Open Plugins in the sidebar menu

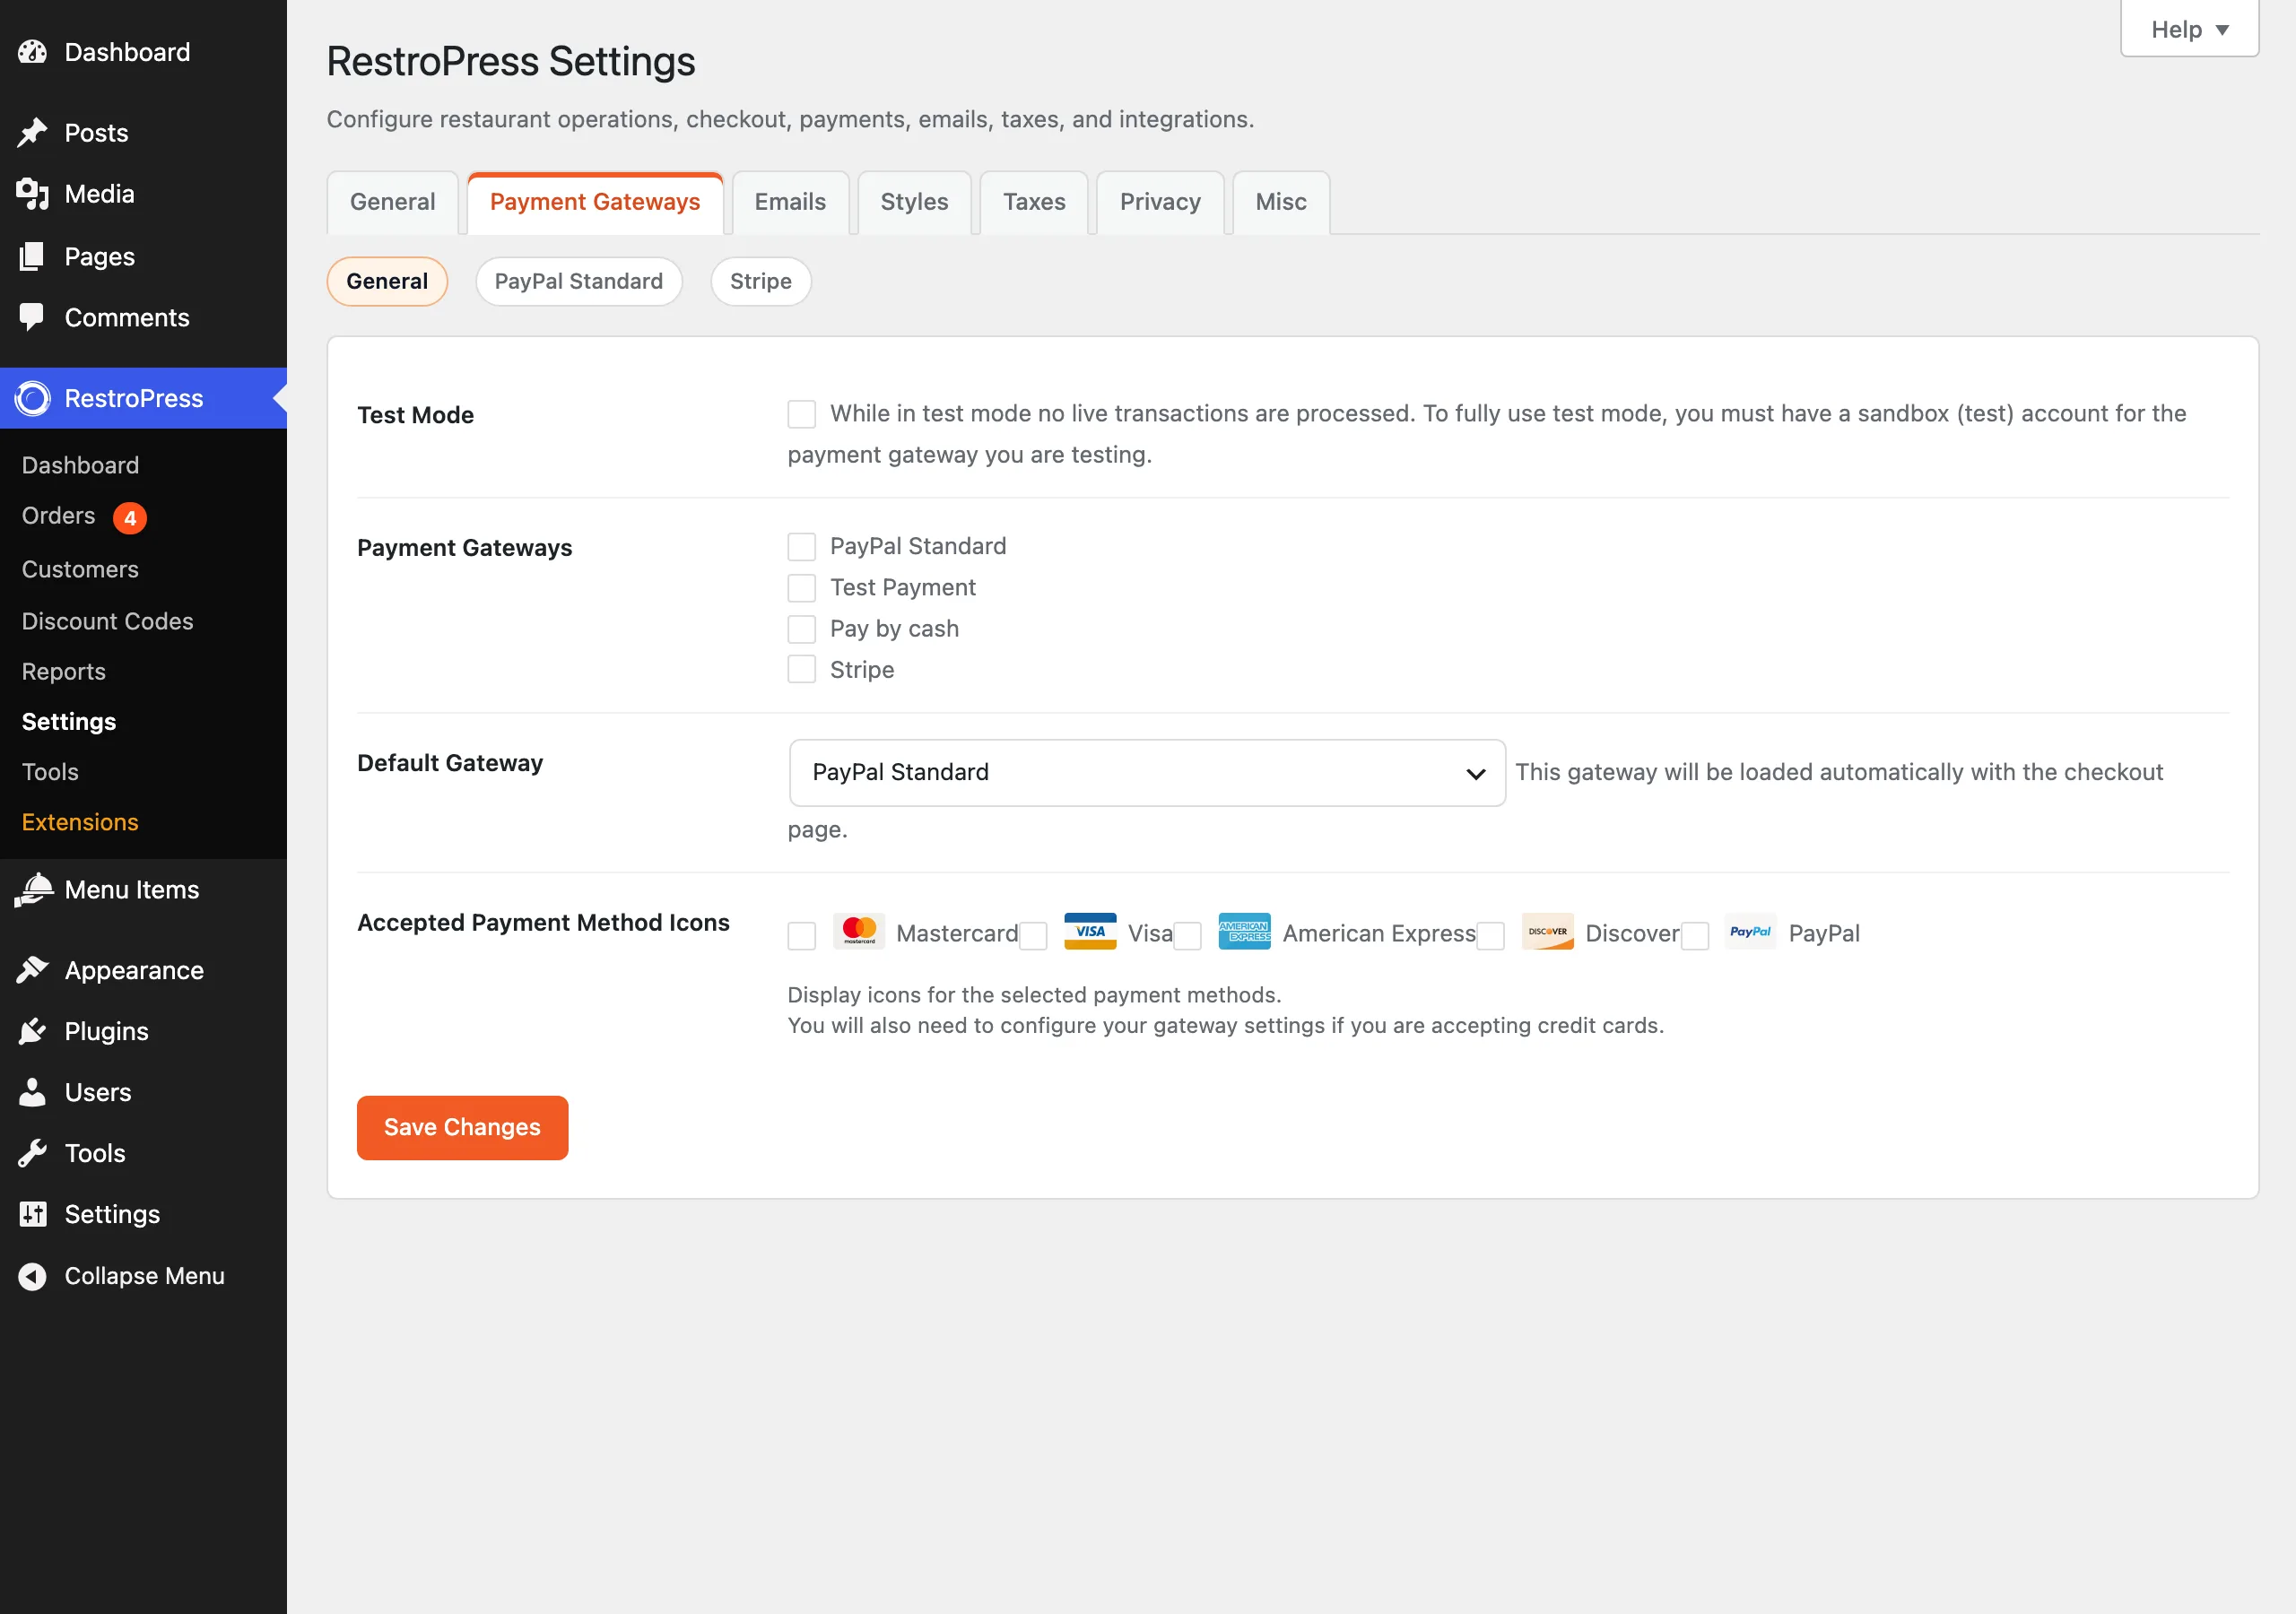106,1031
